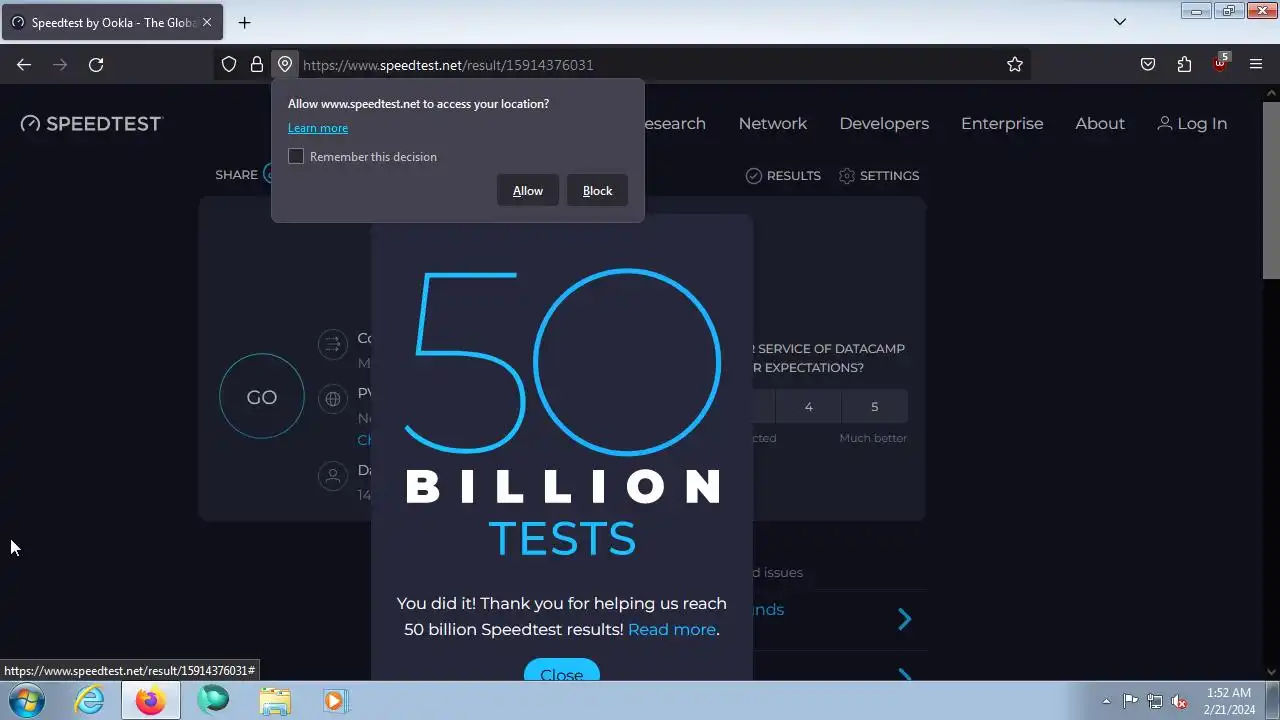Bookmark this page with star icon
1280x720 pixels.
pyautogui.click(x=1015, y=64)
